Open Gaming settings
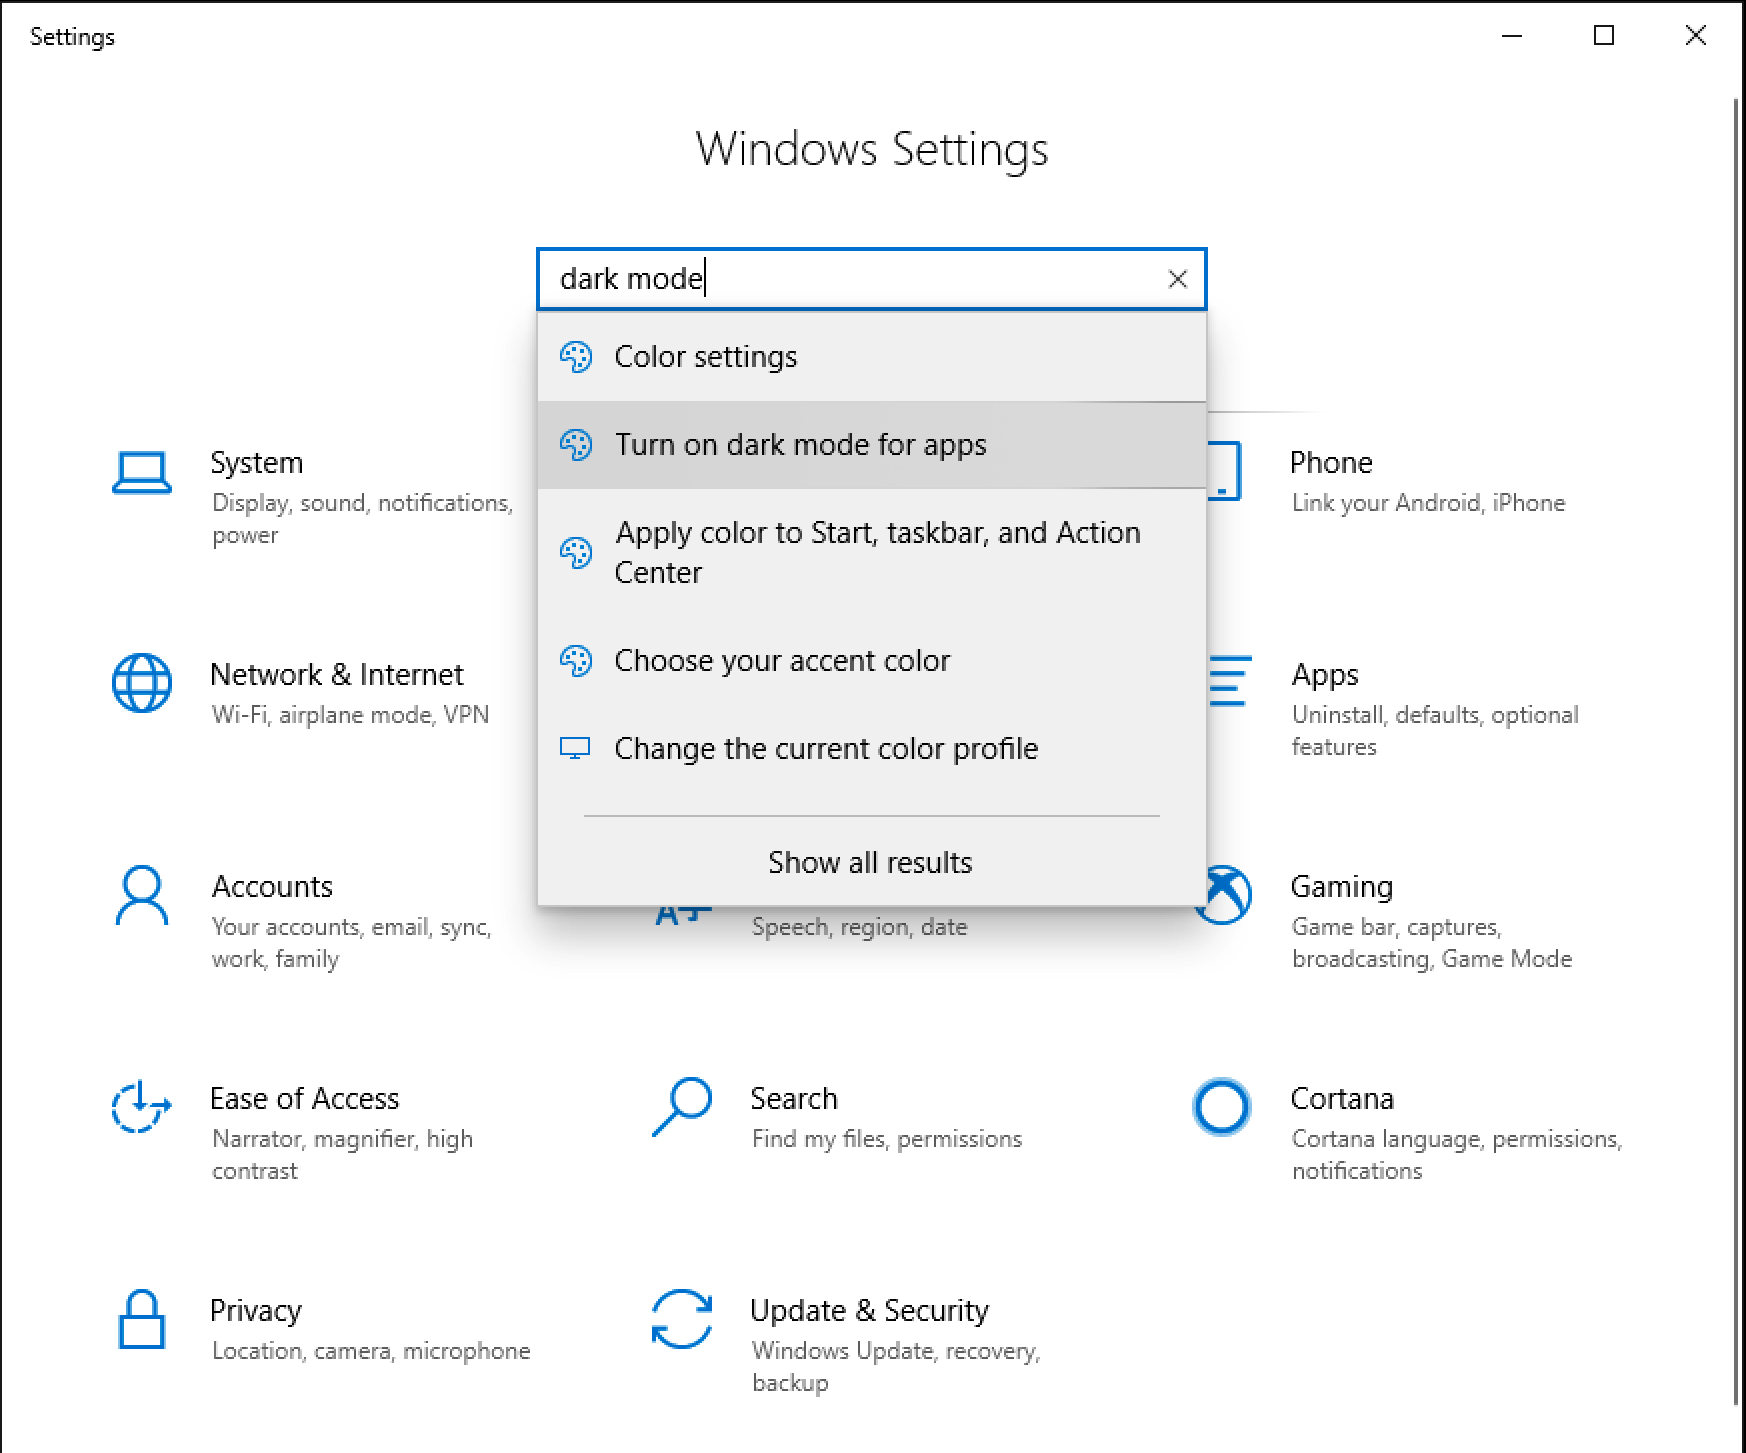Screen dimensions: 1746x1453 point(1342,886)
